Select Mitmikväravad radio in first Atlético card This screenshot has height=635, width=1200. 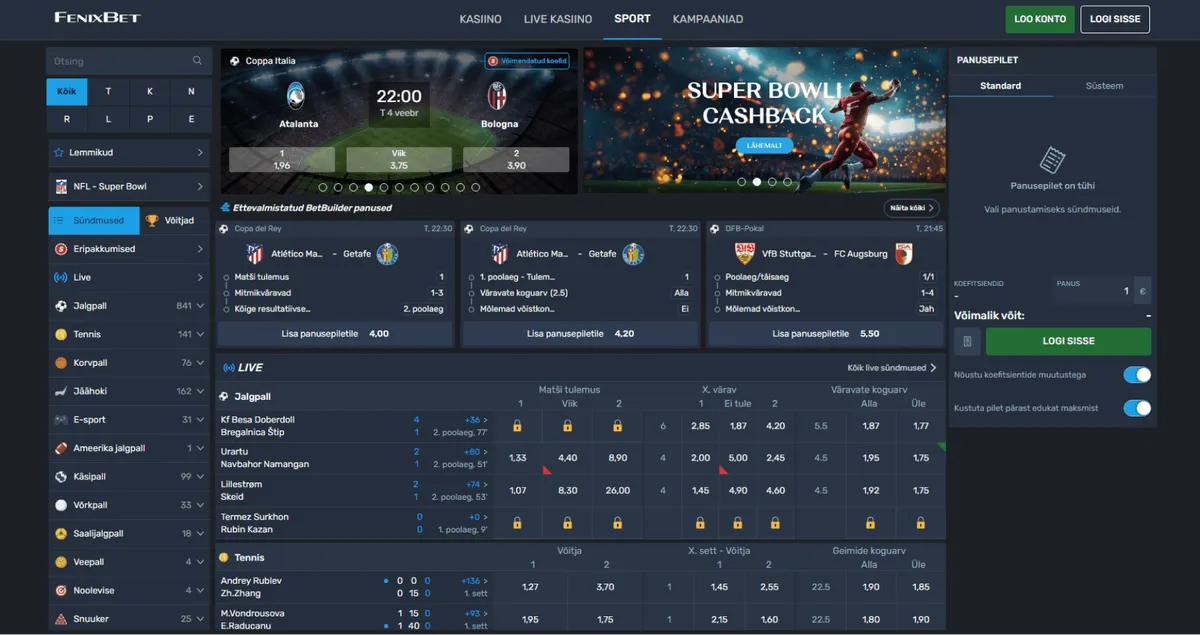pos(226,293)
